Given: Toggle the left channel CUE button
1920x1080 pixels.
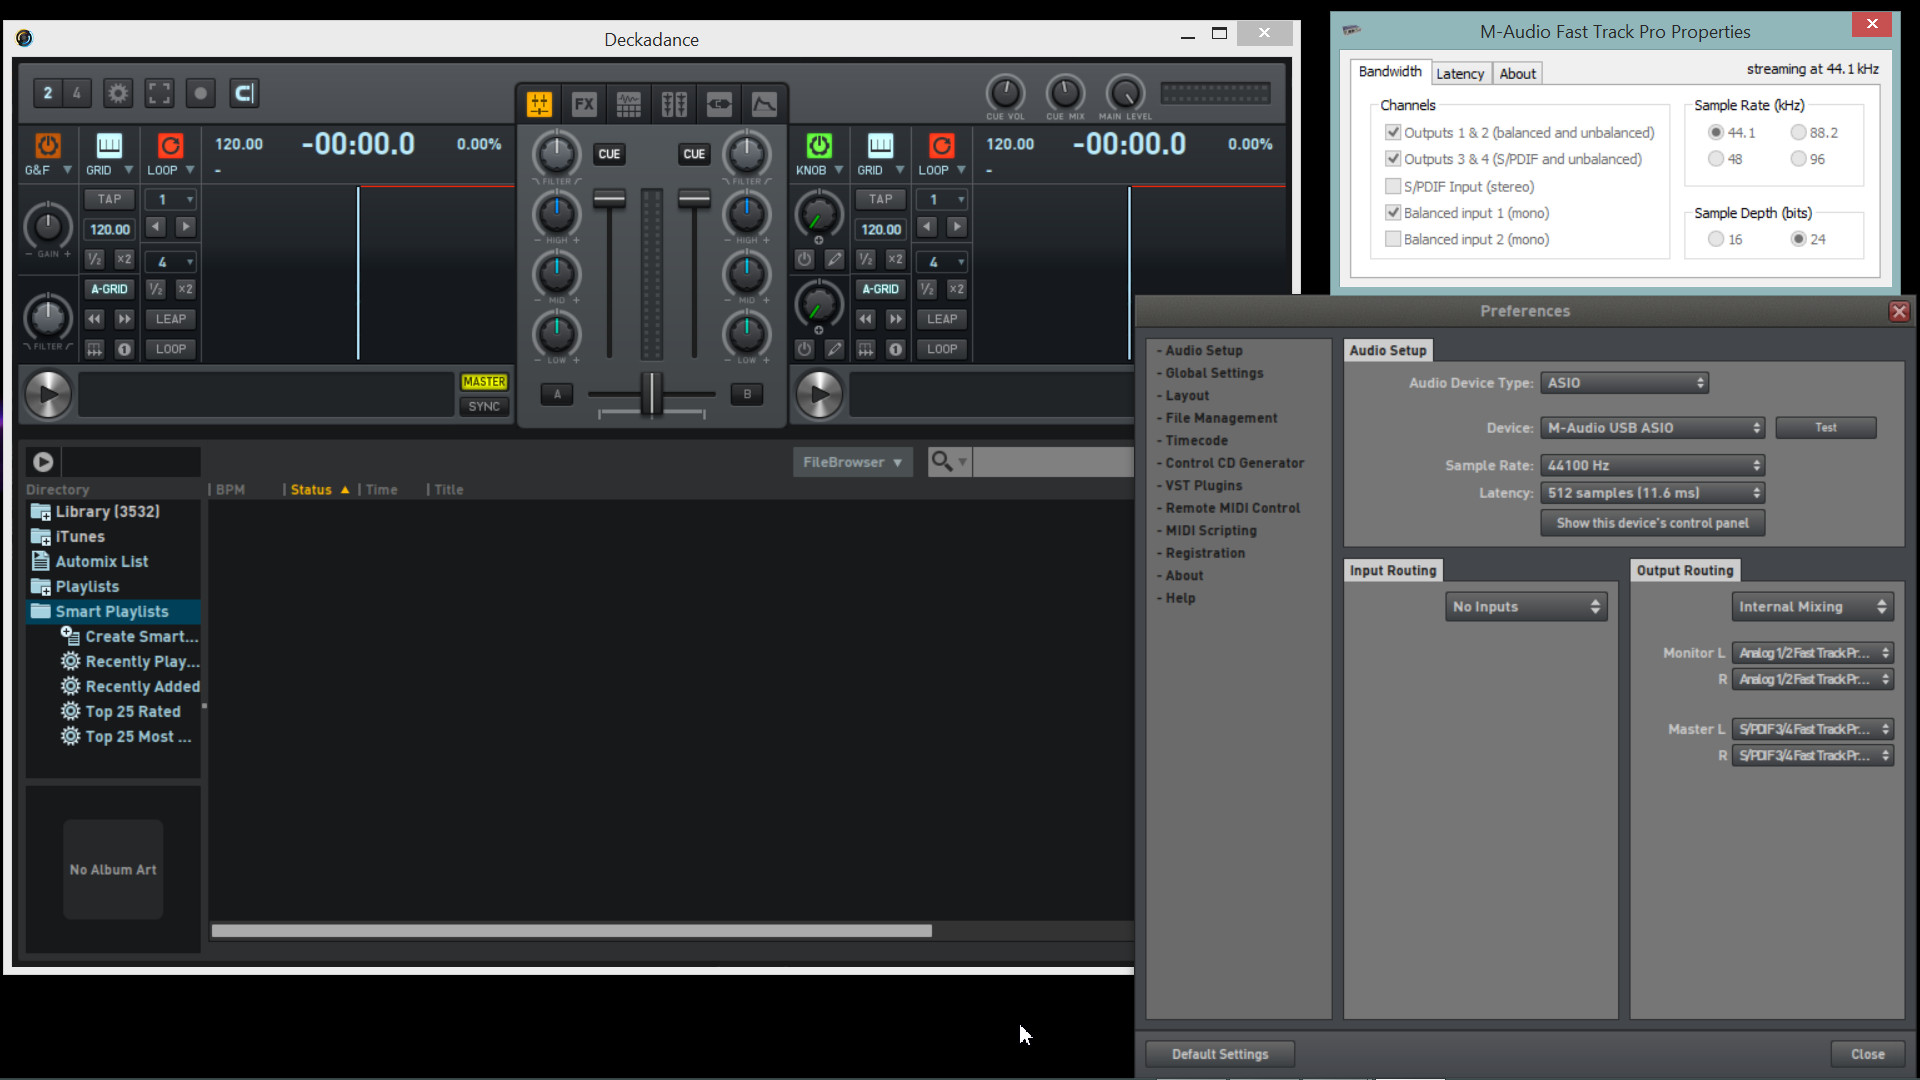Looking at the screenshot, I should (609, 154).
